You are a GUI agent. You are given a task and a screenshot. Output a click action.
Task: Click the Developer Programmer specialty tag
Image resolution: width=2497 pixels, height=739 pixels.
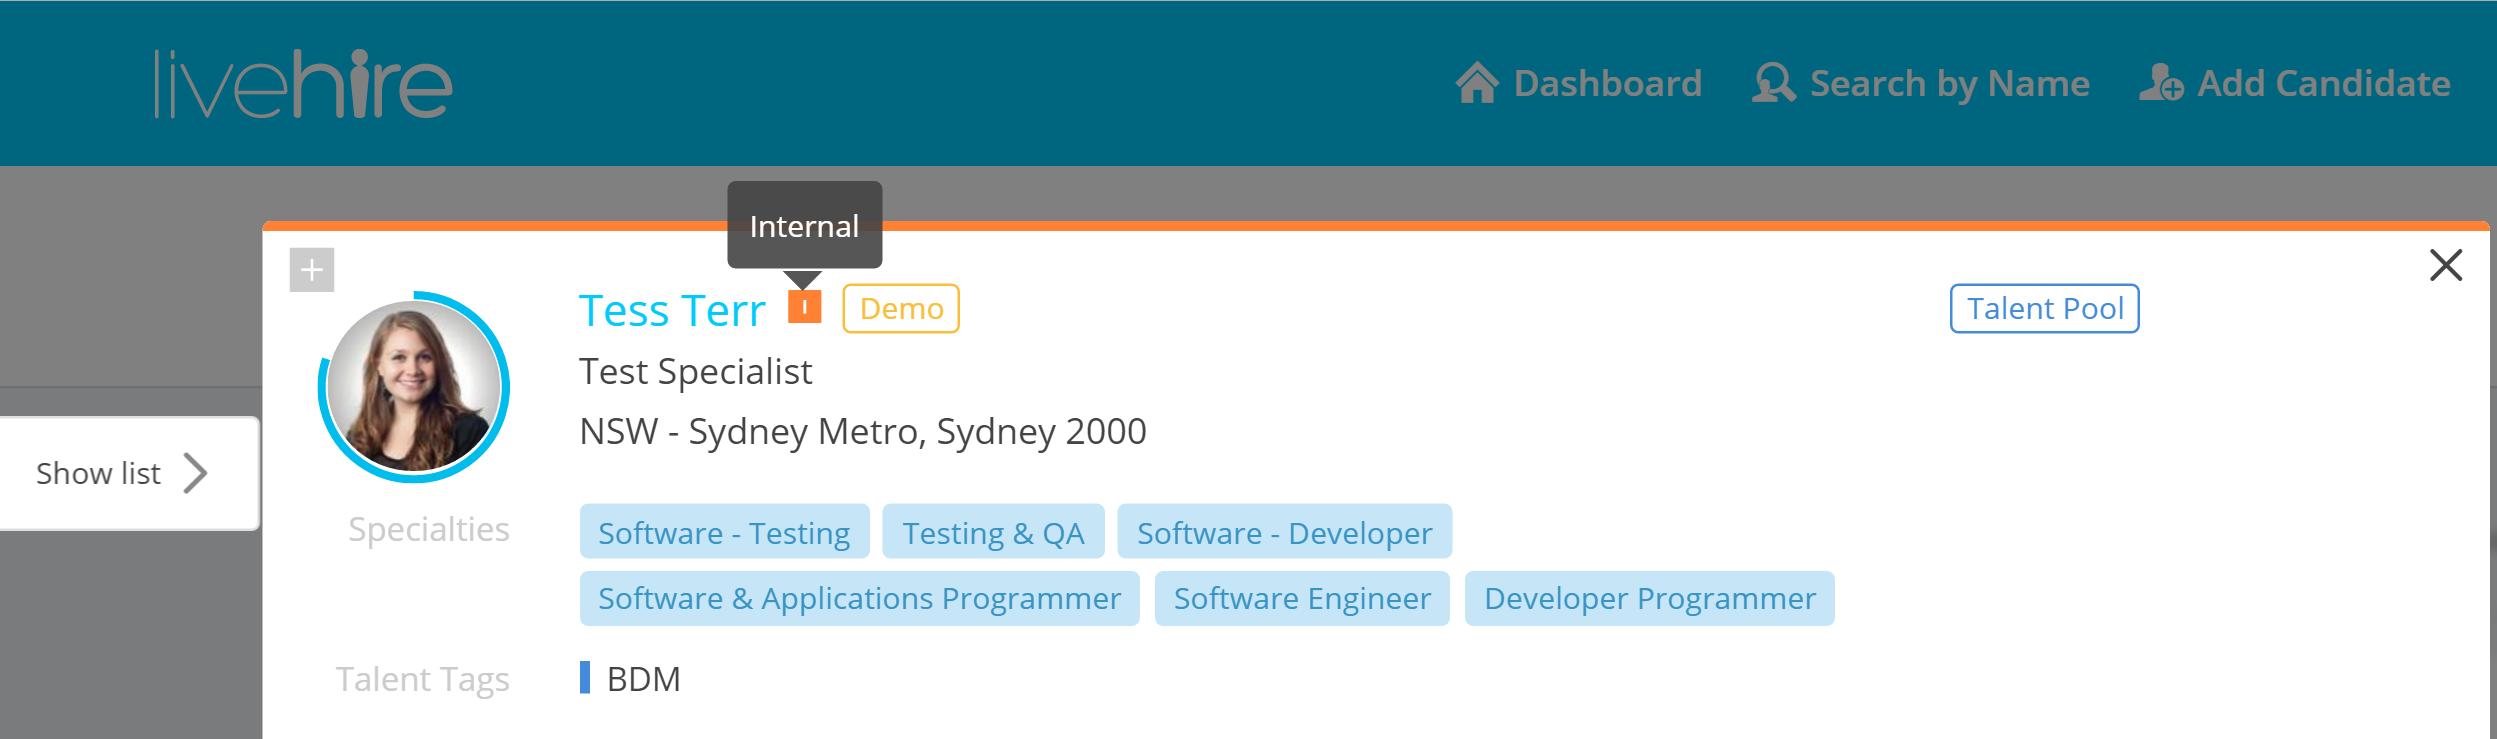tap(1649, 599)
